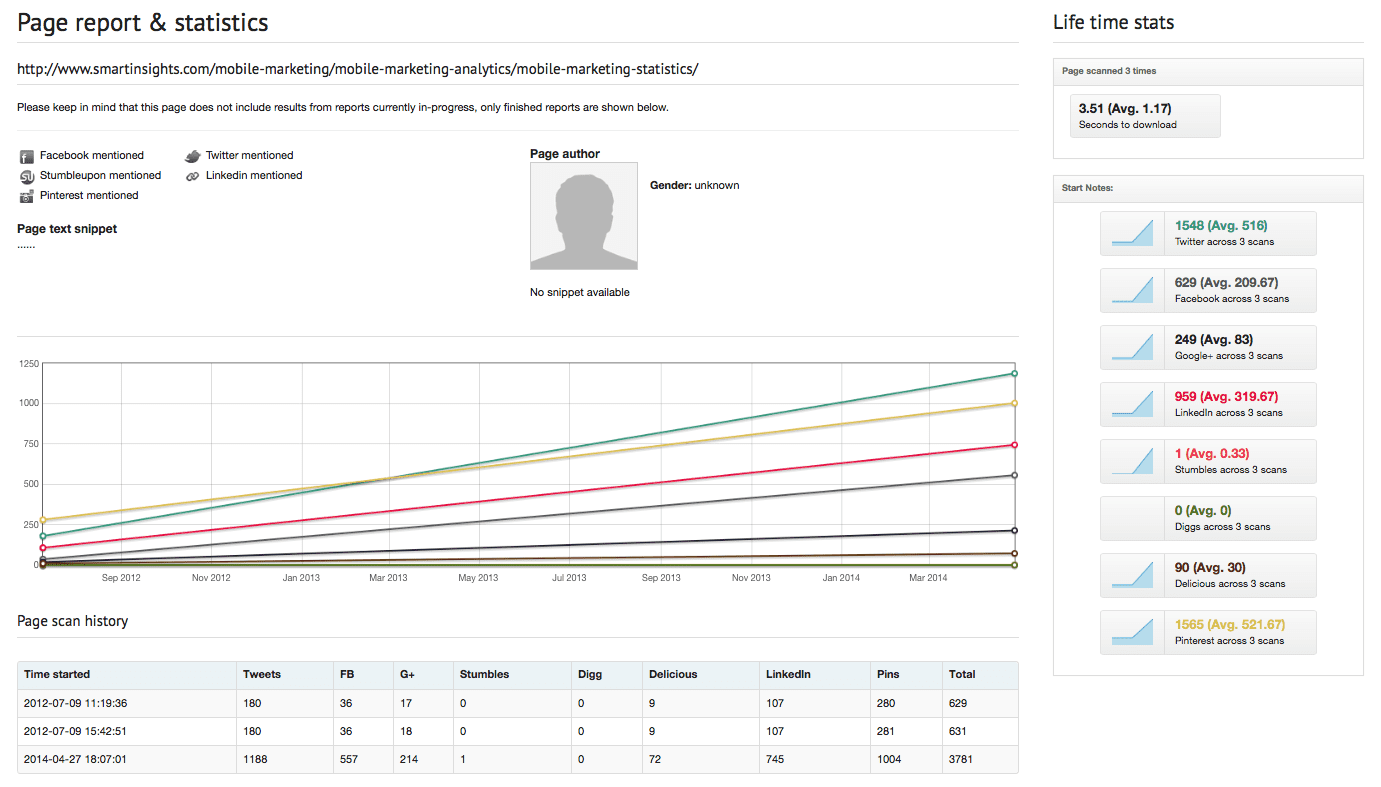Click the 3.51 seconds to download box
This screenshot has width=1381, height=787.
[1145, 116]
